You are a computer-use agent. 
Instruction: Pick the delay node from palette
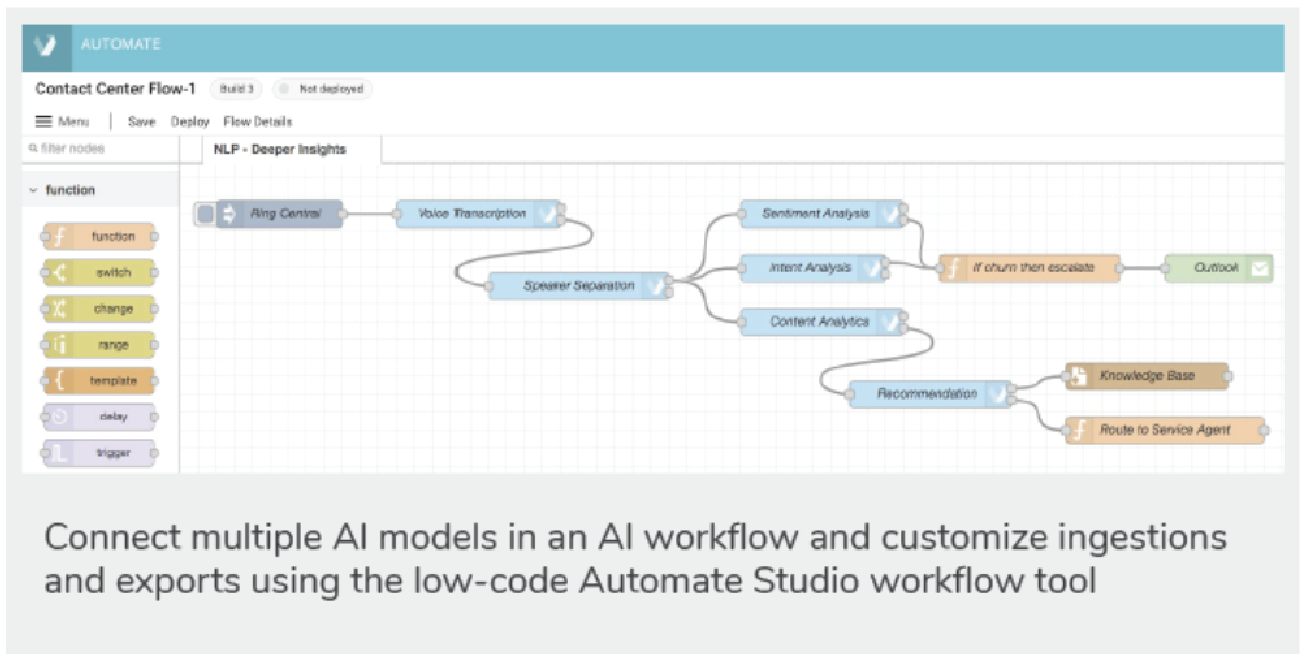tap(100, 417)
